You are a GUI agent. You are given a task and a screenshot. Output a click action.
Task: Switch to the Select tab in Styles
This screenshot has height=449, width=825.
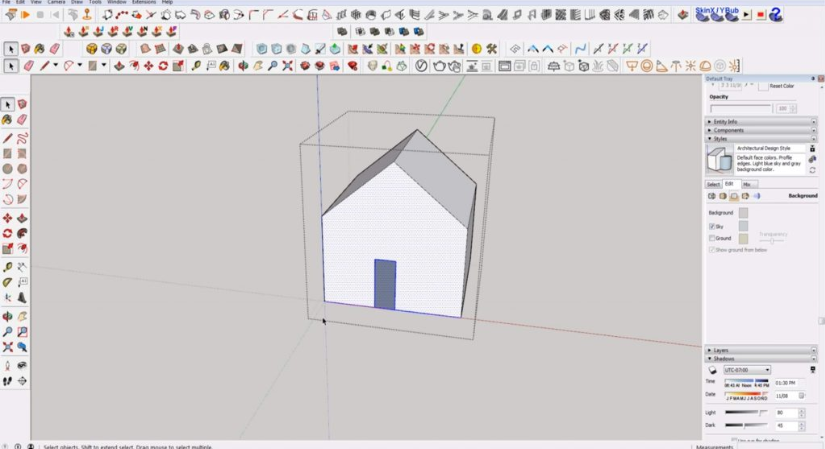pos(713,184)
